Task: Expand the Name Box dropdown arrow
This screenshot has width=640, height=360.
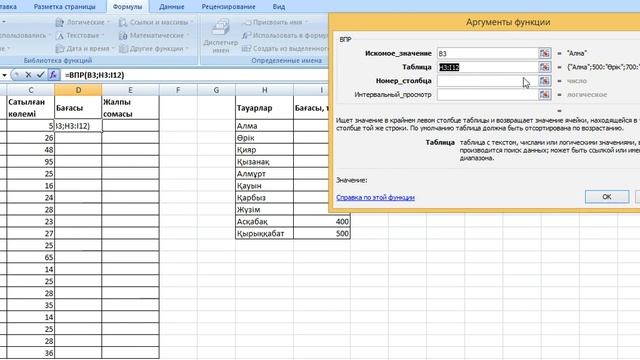Action: coord(4,75)
